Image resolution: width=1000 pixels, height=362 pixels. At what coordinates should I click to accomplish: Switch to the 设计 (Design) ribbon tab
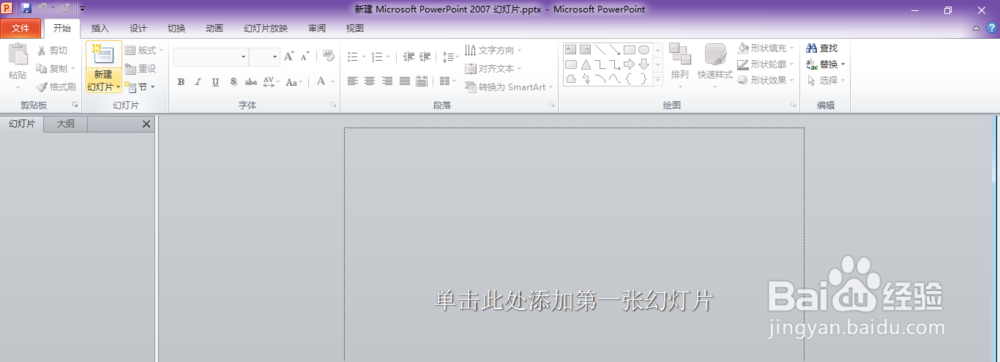click(x=138, y=28)
